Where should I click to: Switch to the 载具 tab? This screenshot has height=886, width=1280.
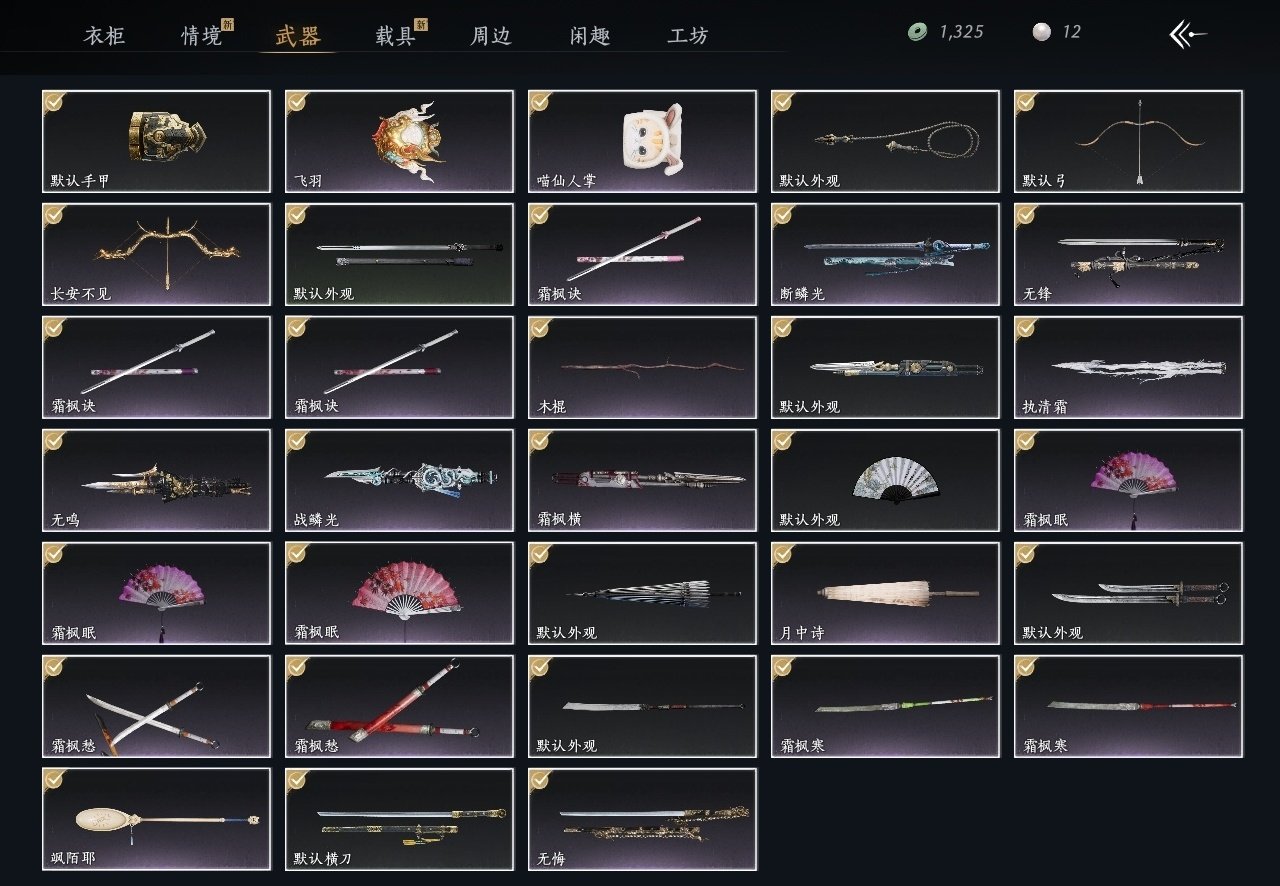coord(396,36)
